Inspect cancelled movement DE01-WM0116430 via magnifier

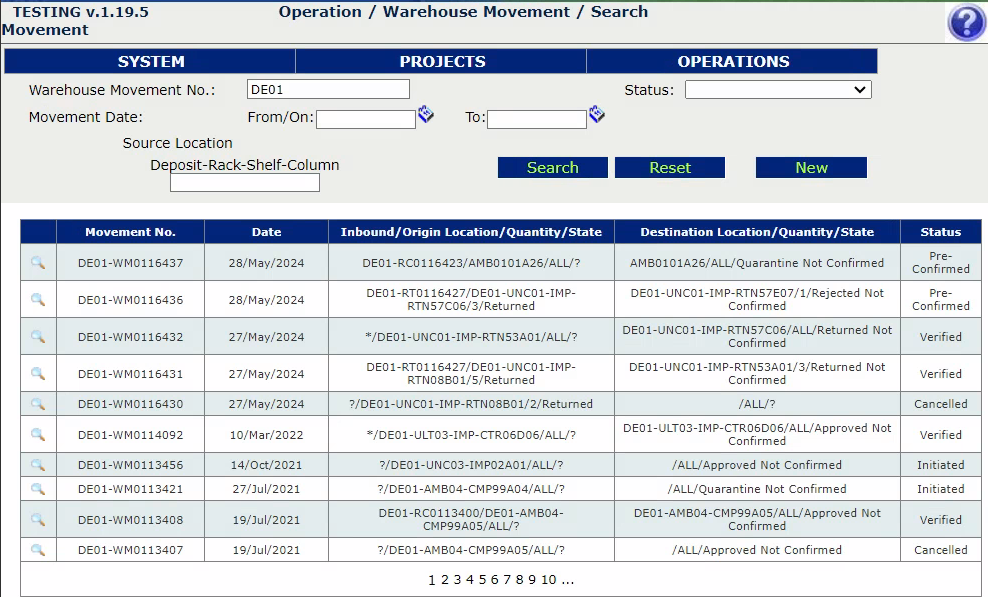pyautogui.click(x=38, y=403)
